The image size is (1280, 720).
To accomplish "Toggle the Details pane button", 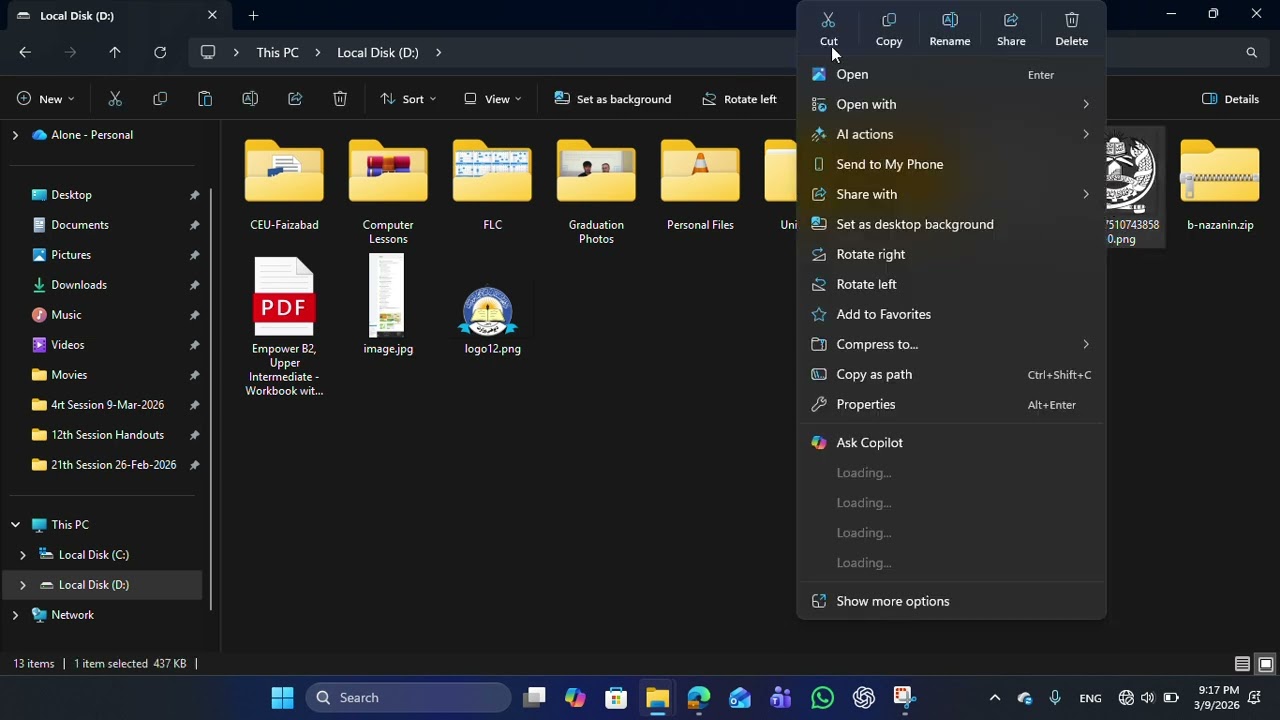I will click(1230, 99).
